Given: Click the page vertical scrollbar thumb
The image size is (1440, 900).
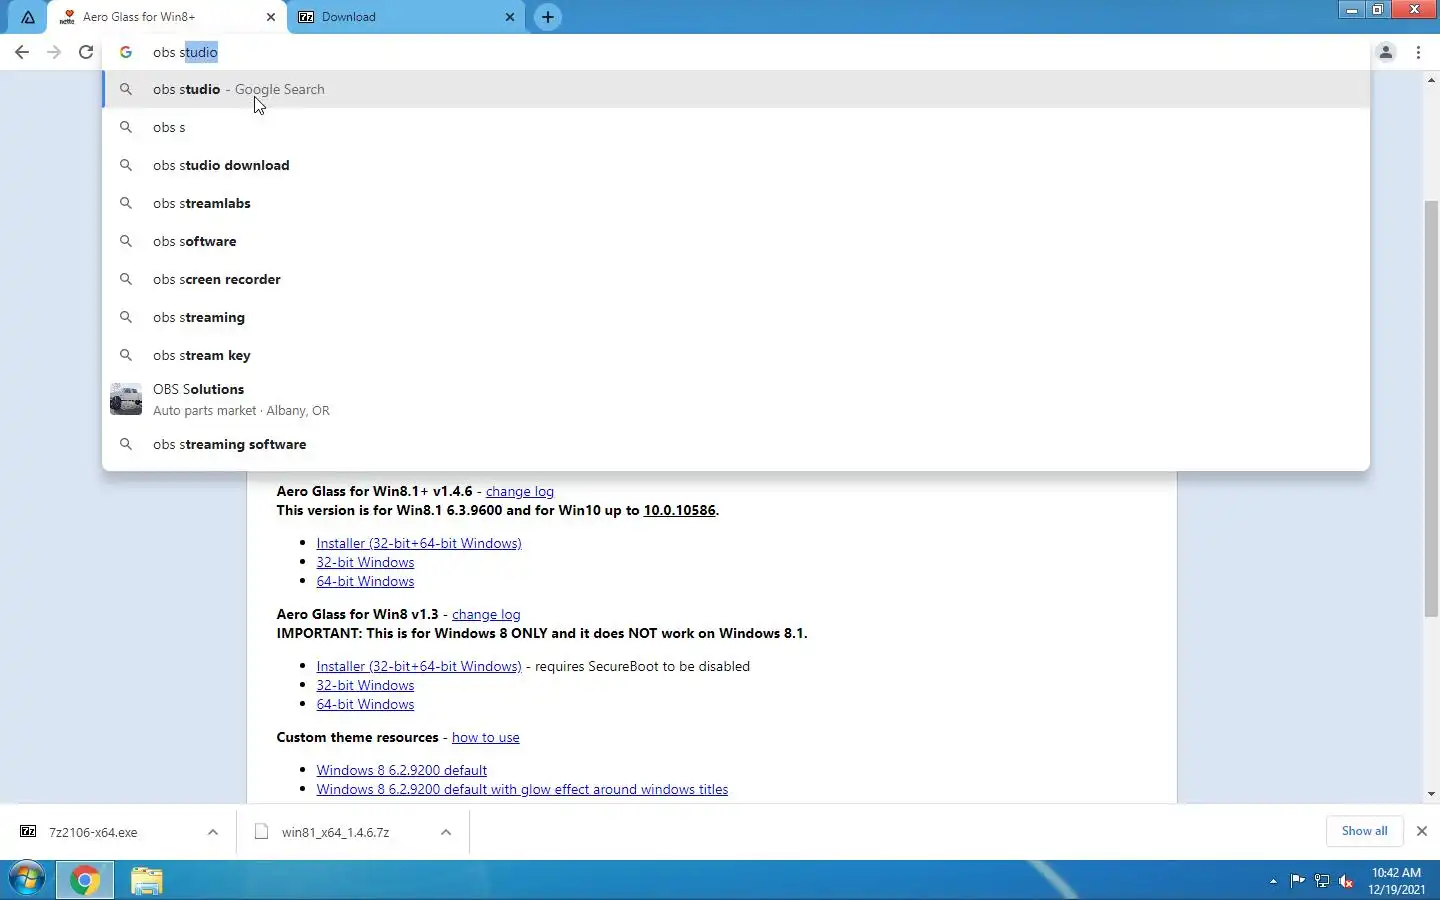Looking at the screenshot, I should pos(1431,409).
